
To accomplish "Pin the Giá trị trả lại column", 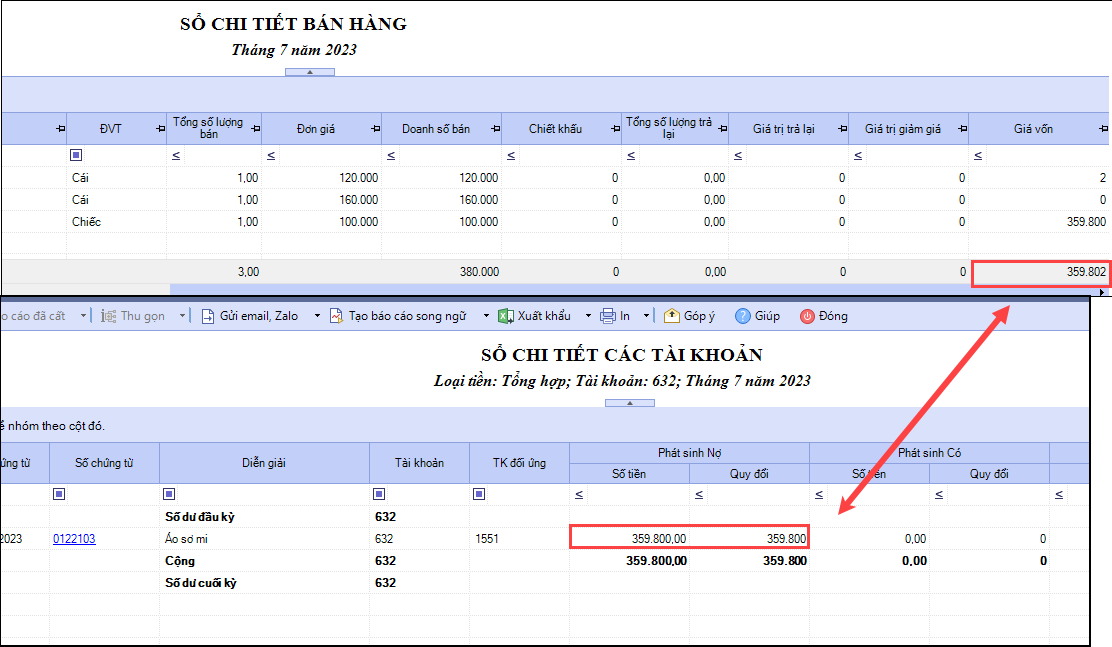I will [x=843, y=129].
